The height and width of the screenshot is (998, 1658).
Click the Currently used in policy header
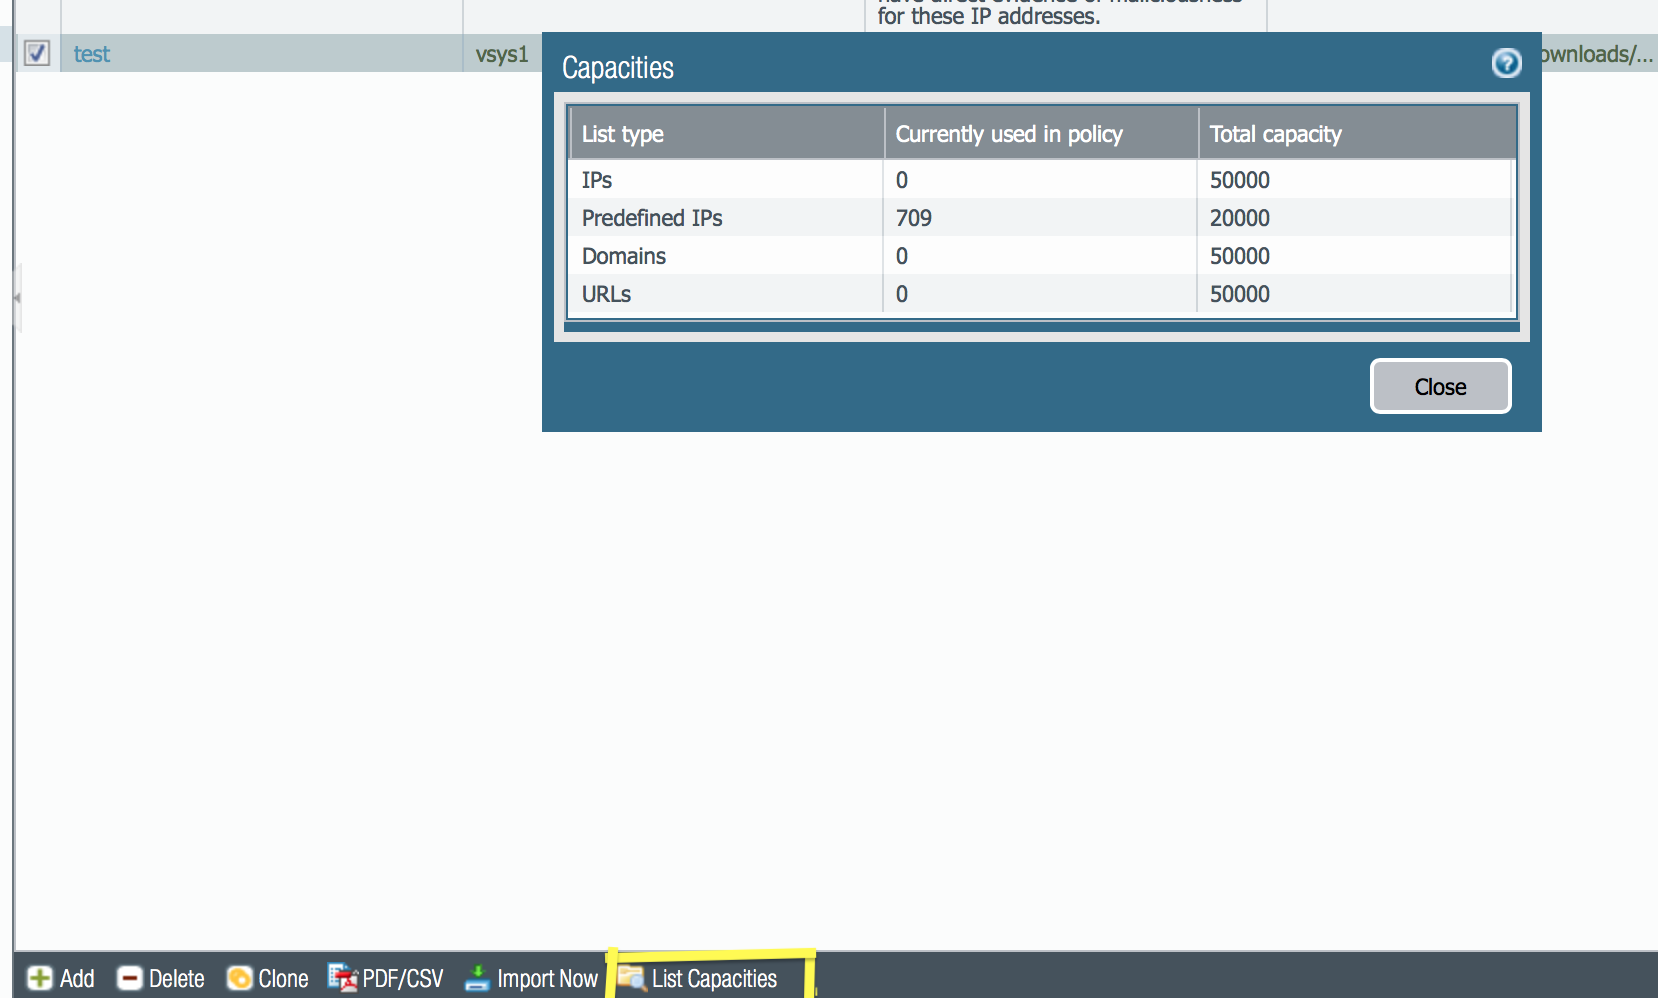tap(1010, 133)
